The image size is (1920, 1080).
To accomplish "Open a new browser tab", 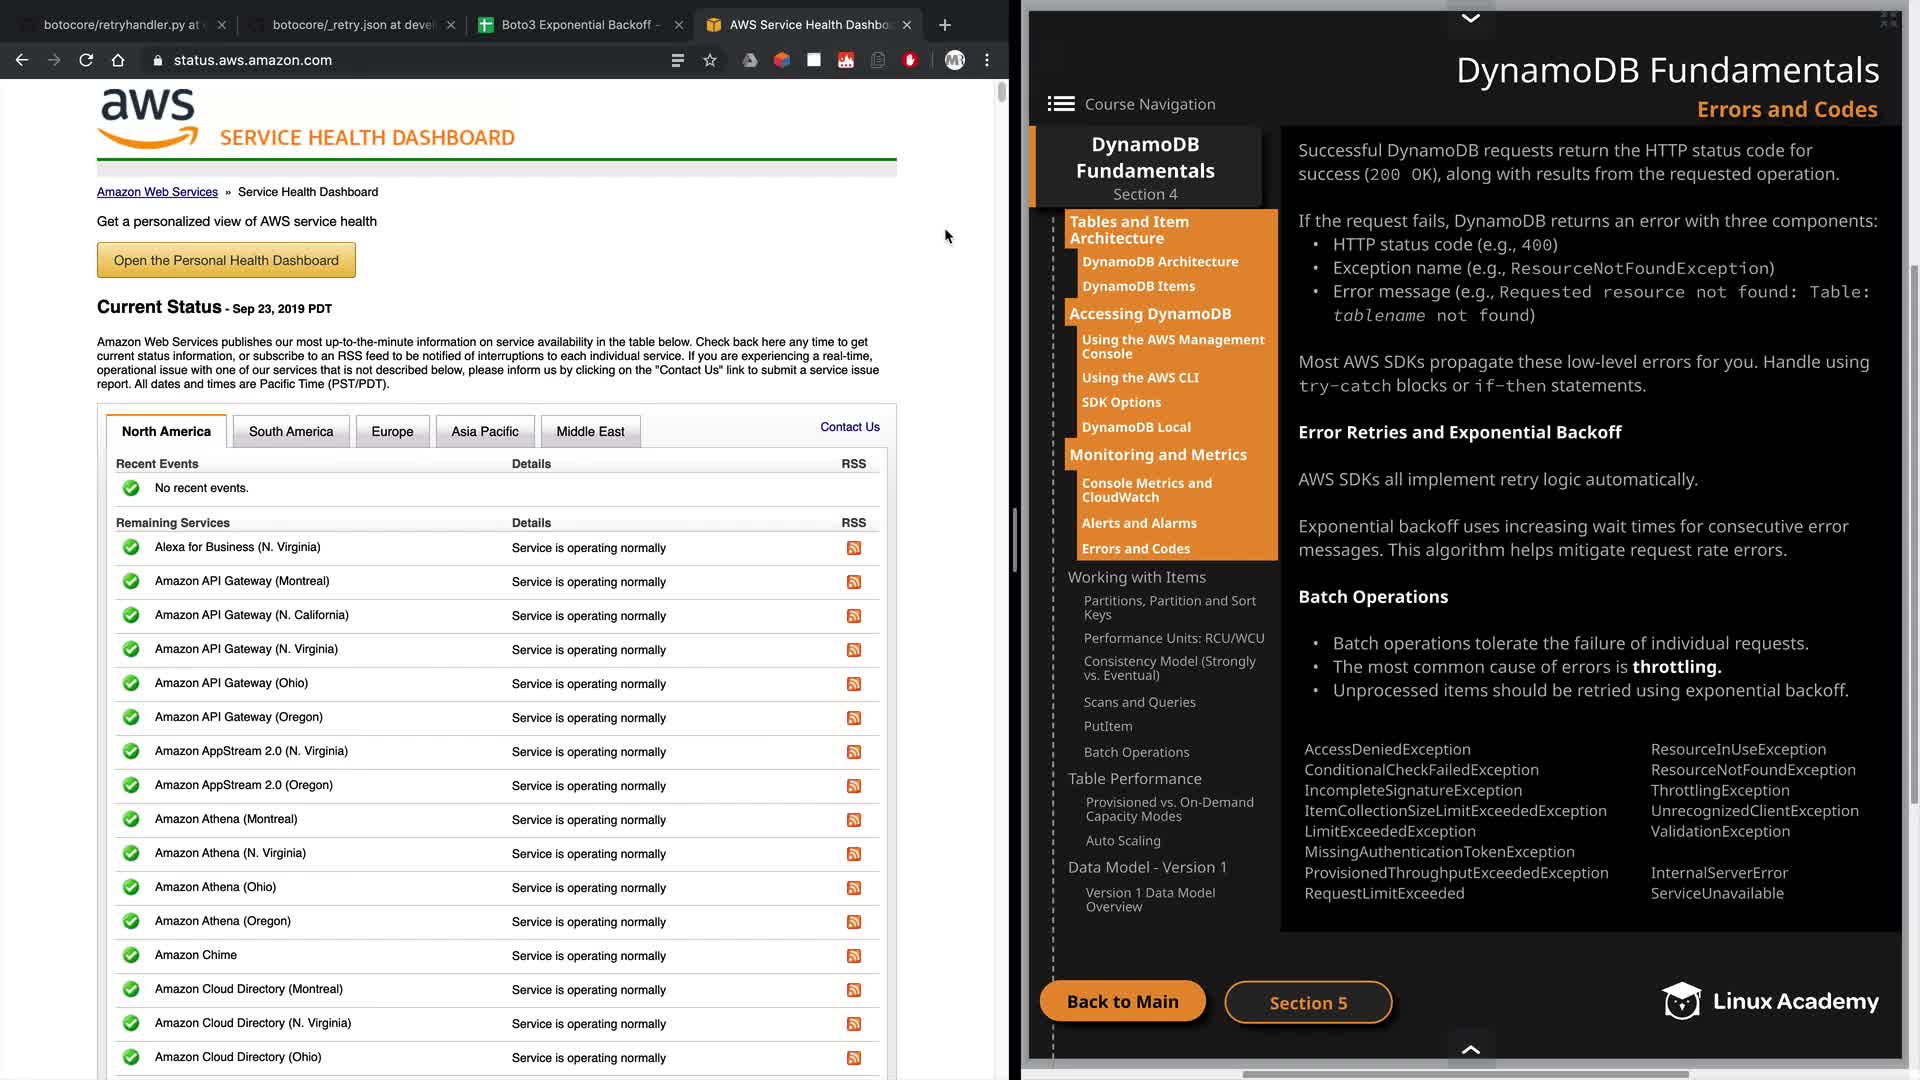I will pyautogui.click(x=945, y=25).
